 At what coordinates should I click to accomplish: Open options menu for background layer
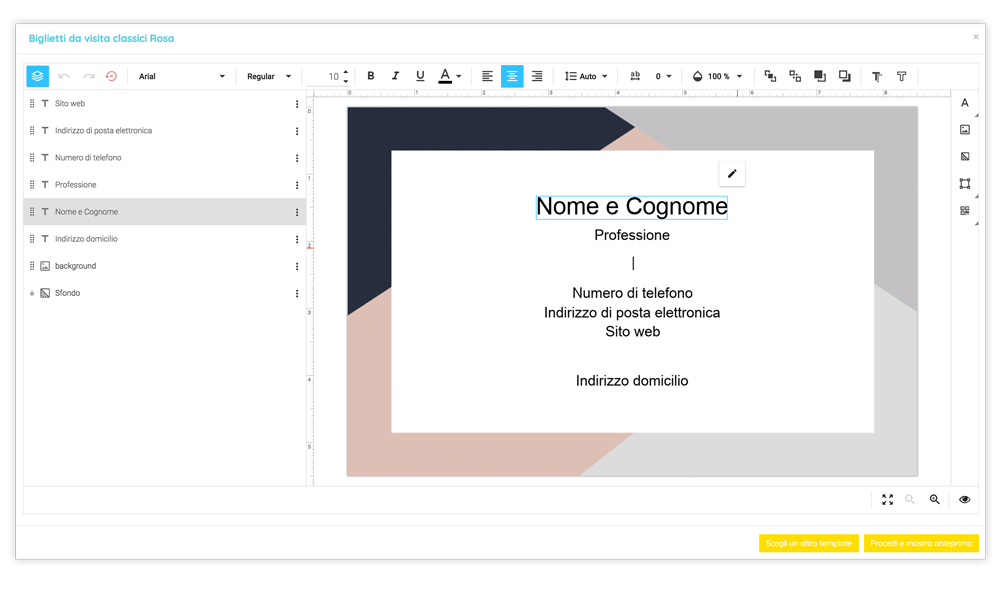297,266
